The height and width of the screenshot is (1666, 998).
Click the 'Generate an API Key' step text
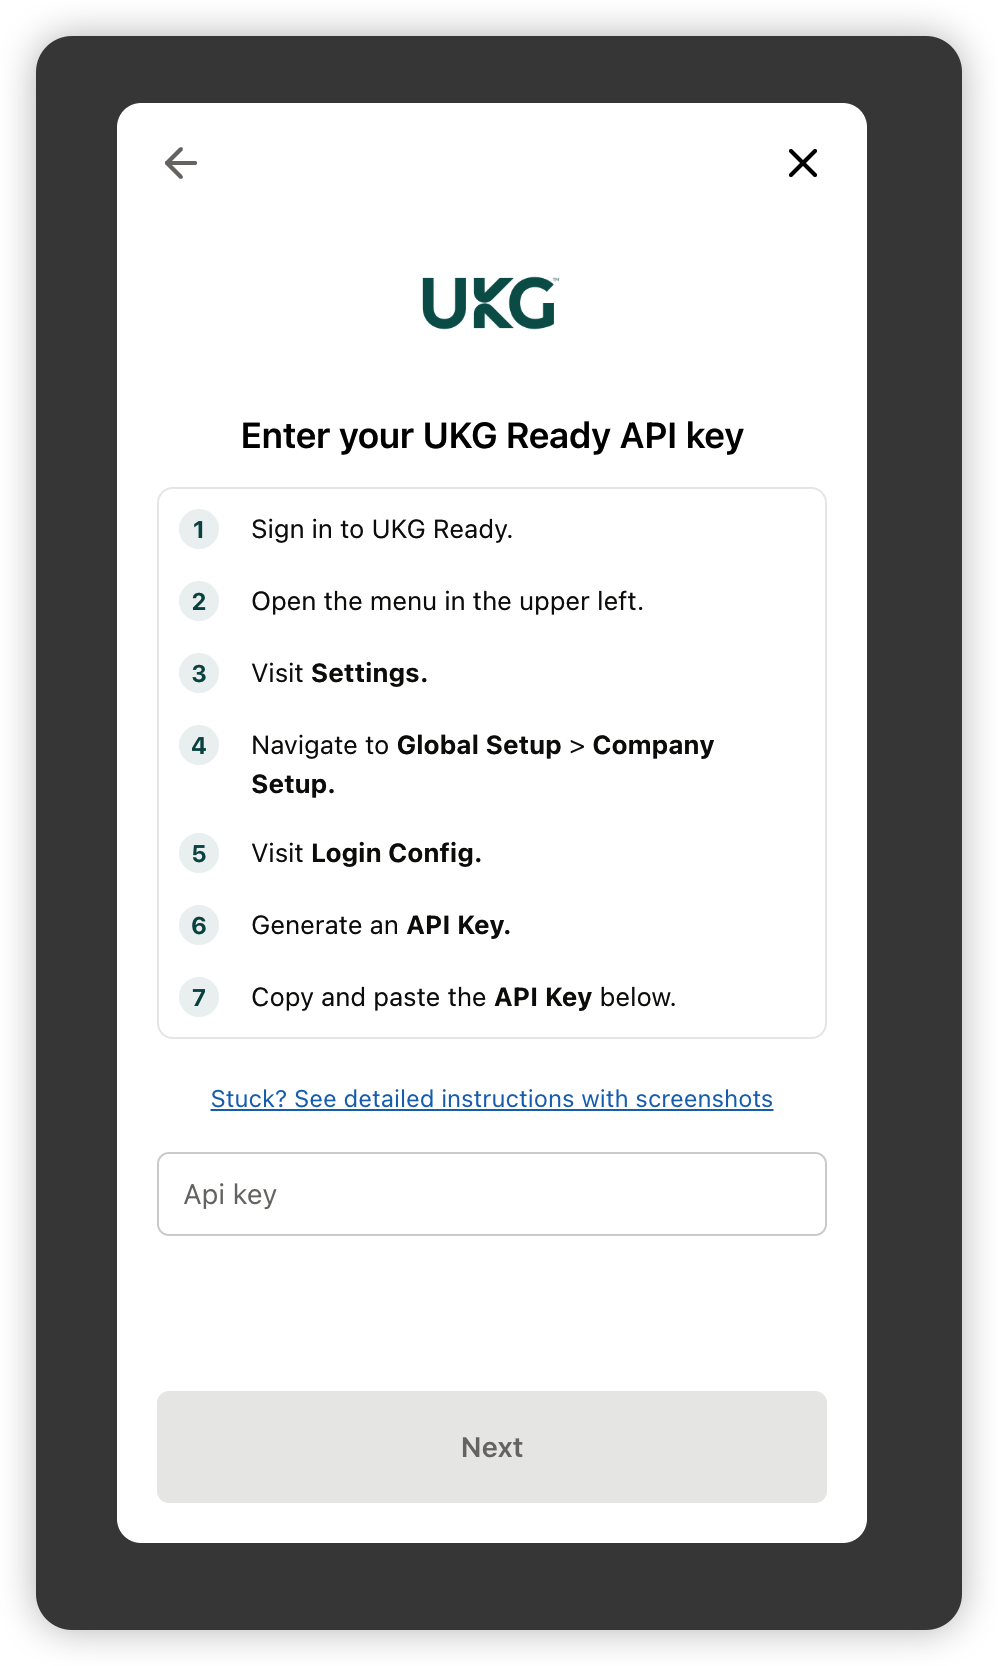coord(381,925)
